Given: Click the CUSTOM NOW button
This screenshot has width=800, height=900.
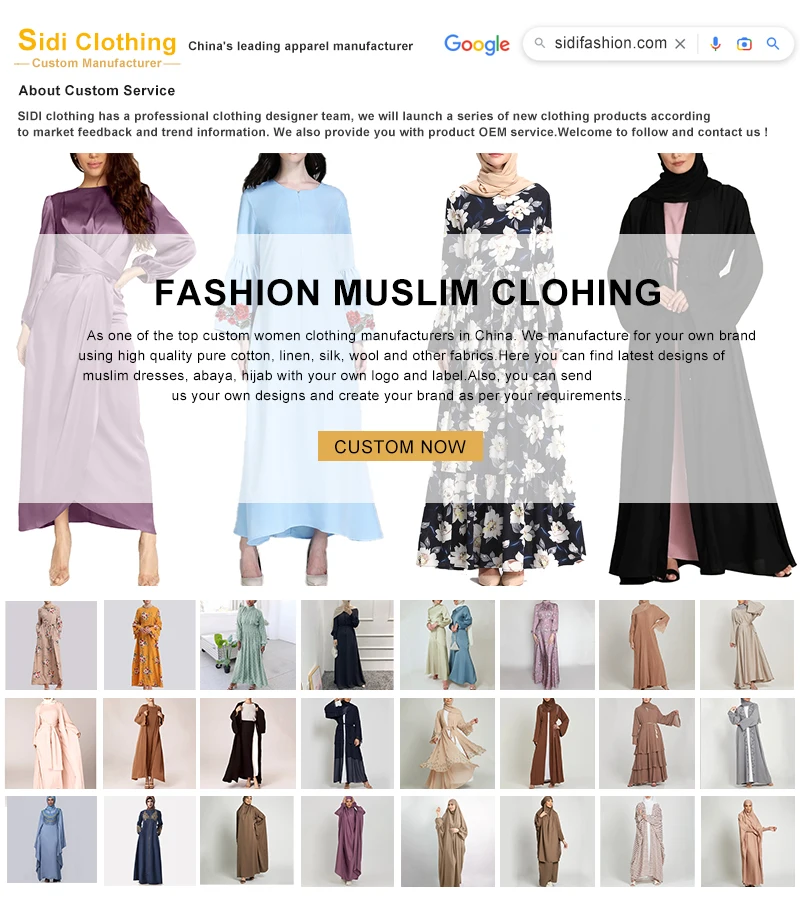Looking at the screenshot, I should 400,446.
